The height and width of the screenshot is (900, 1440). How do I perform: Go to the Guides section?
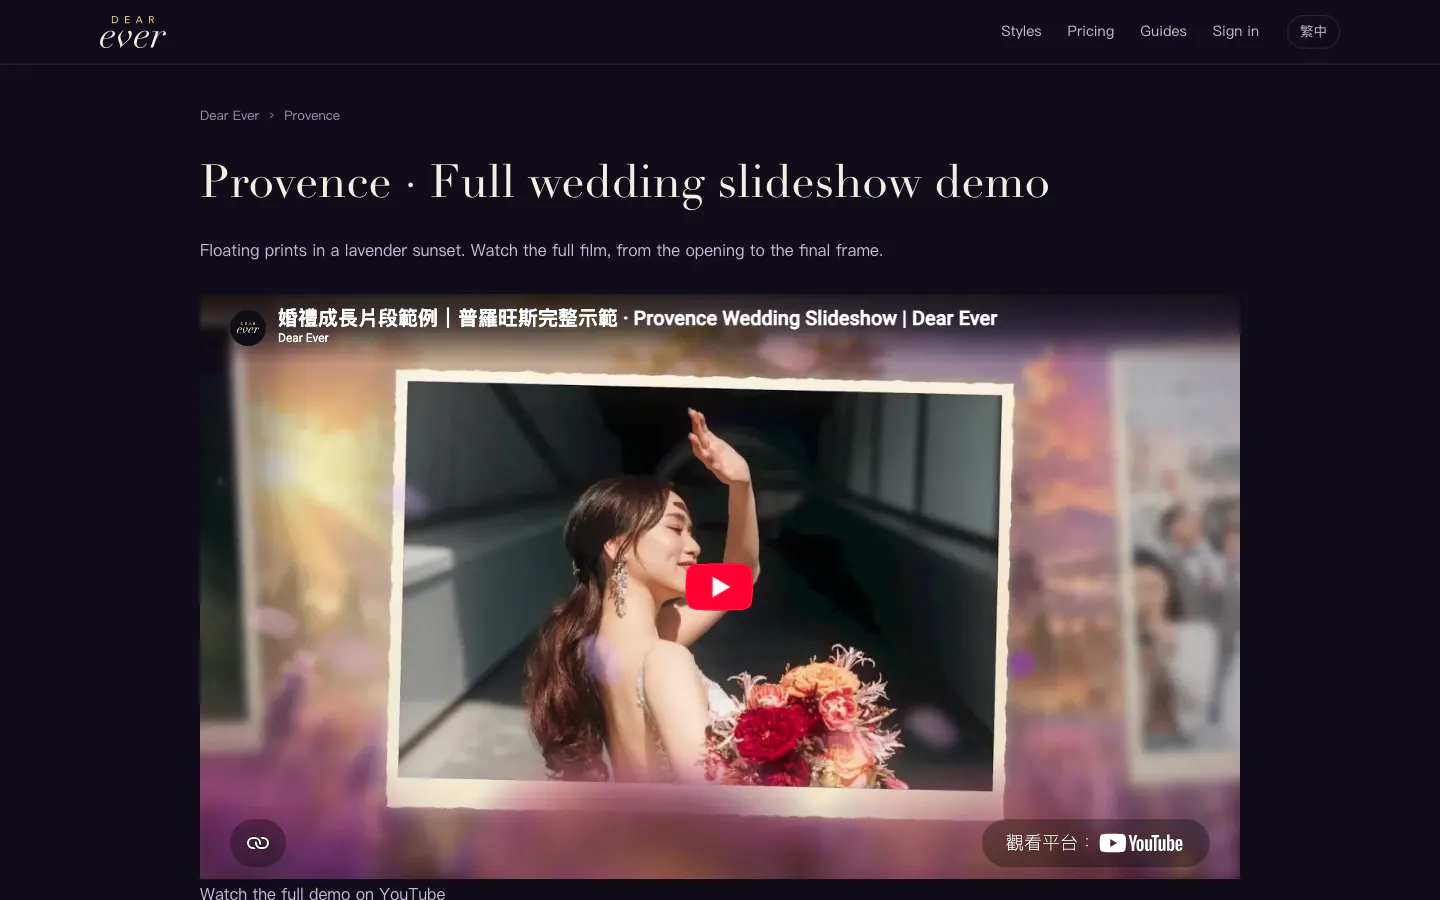(x=1163, y=31)
